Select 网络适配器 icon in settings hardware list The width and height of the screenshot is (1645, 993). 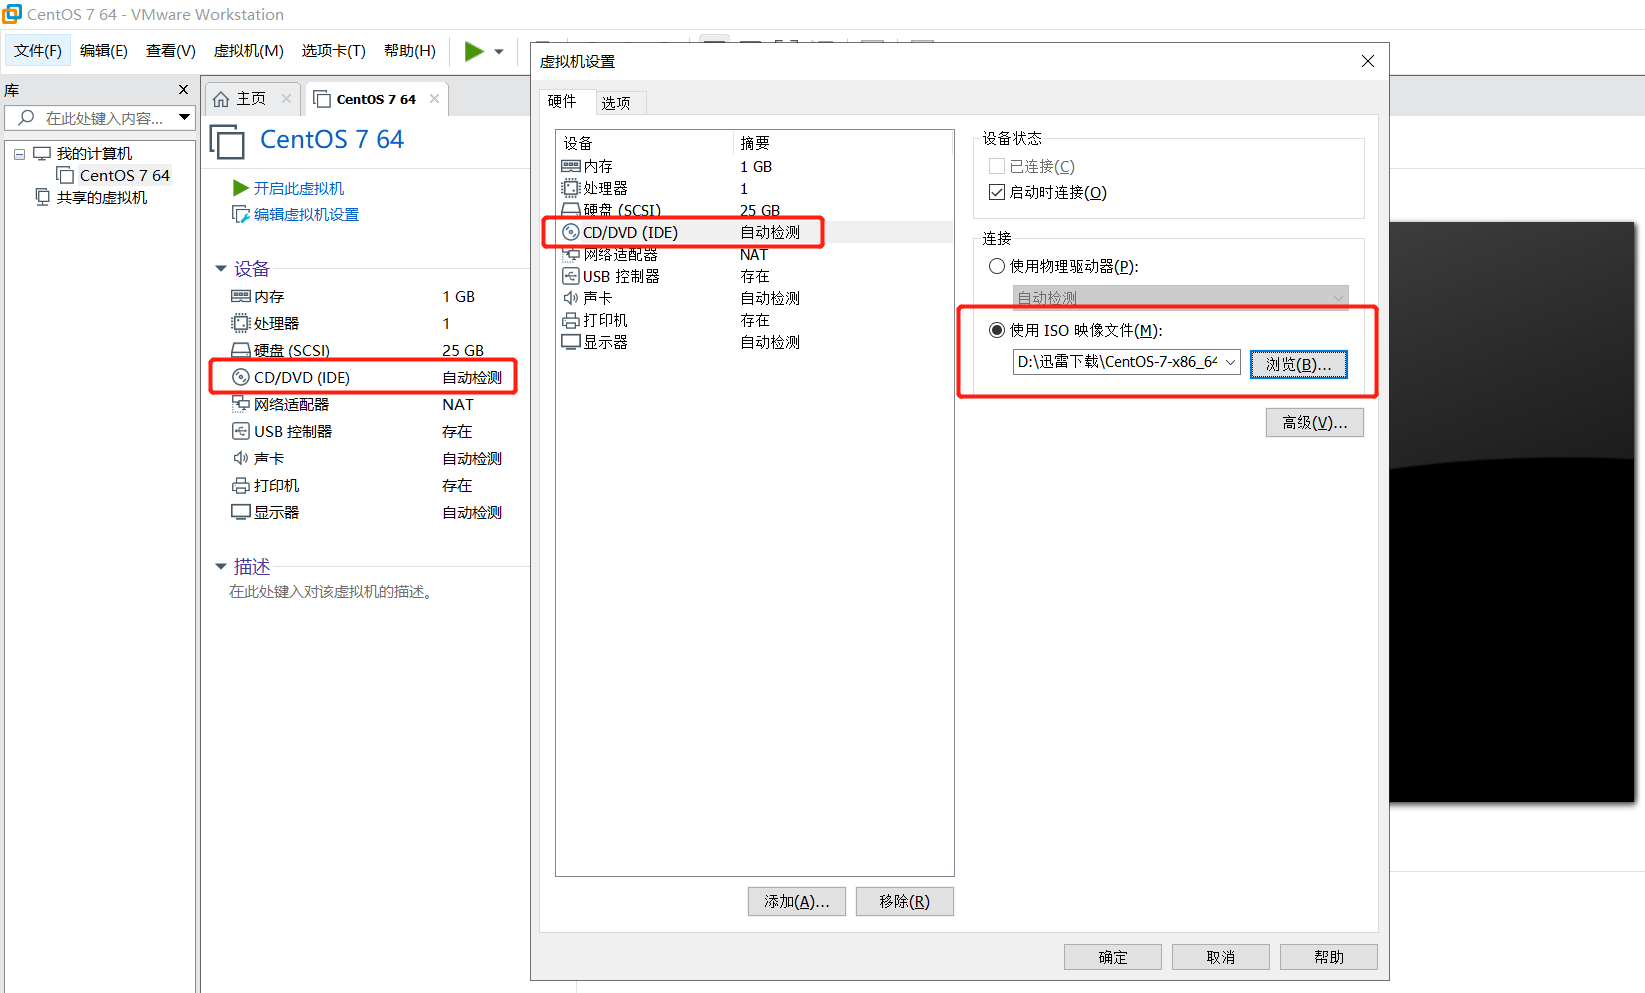pos(571,254)
